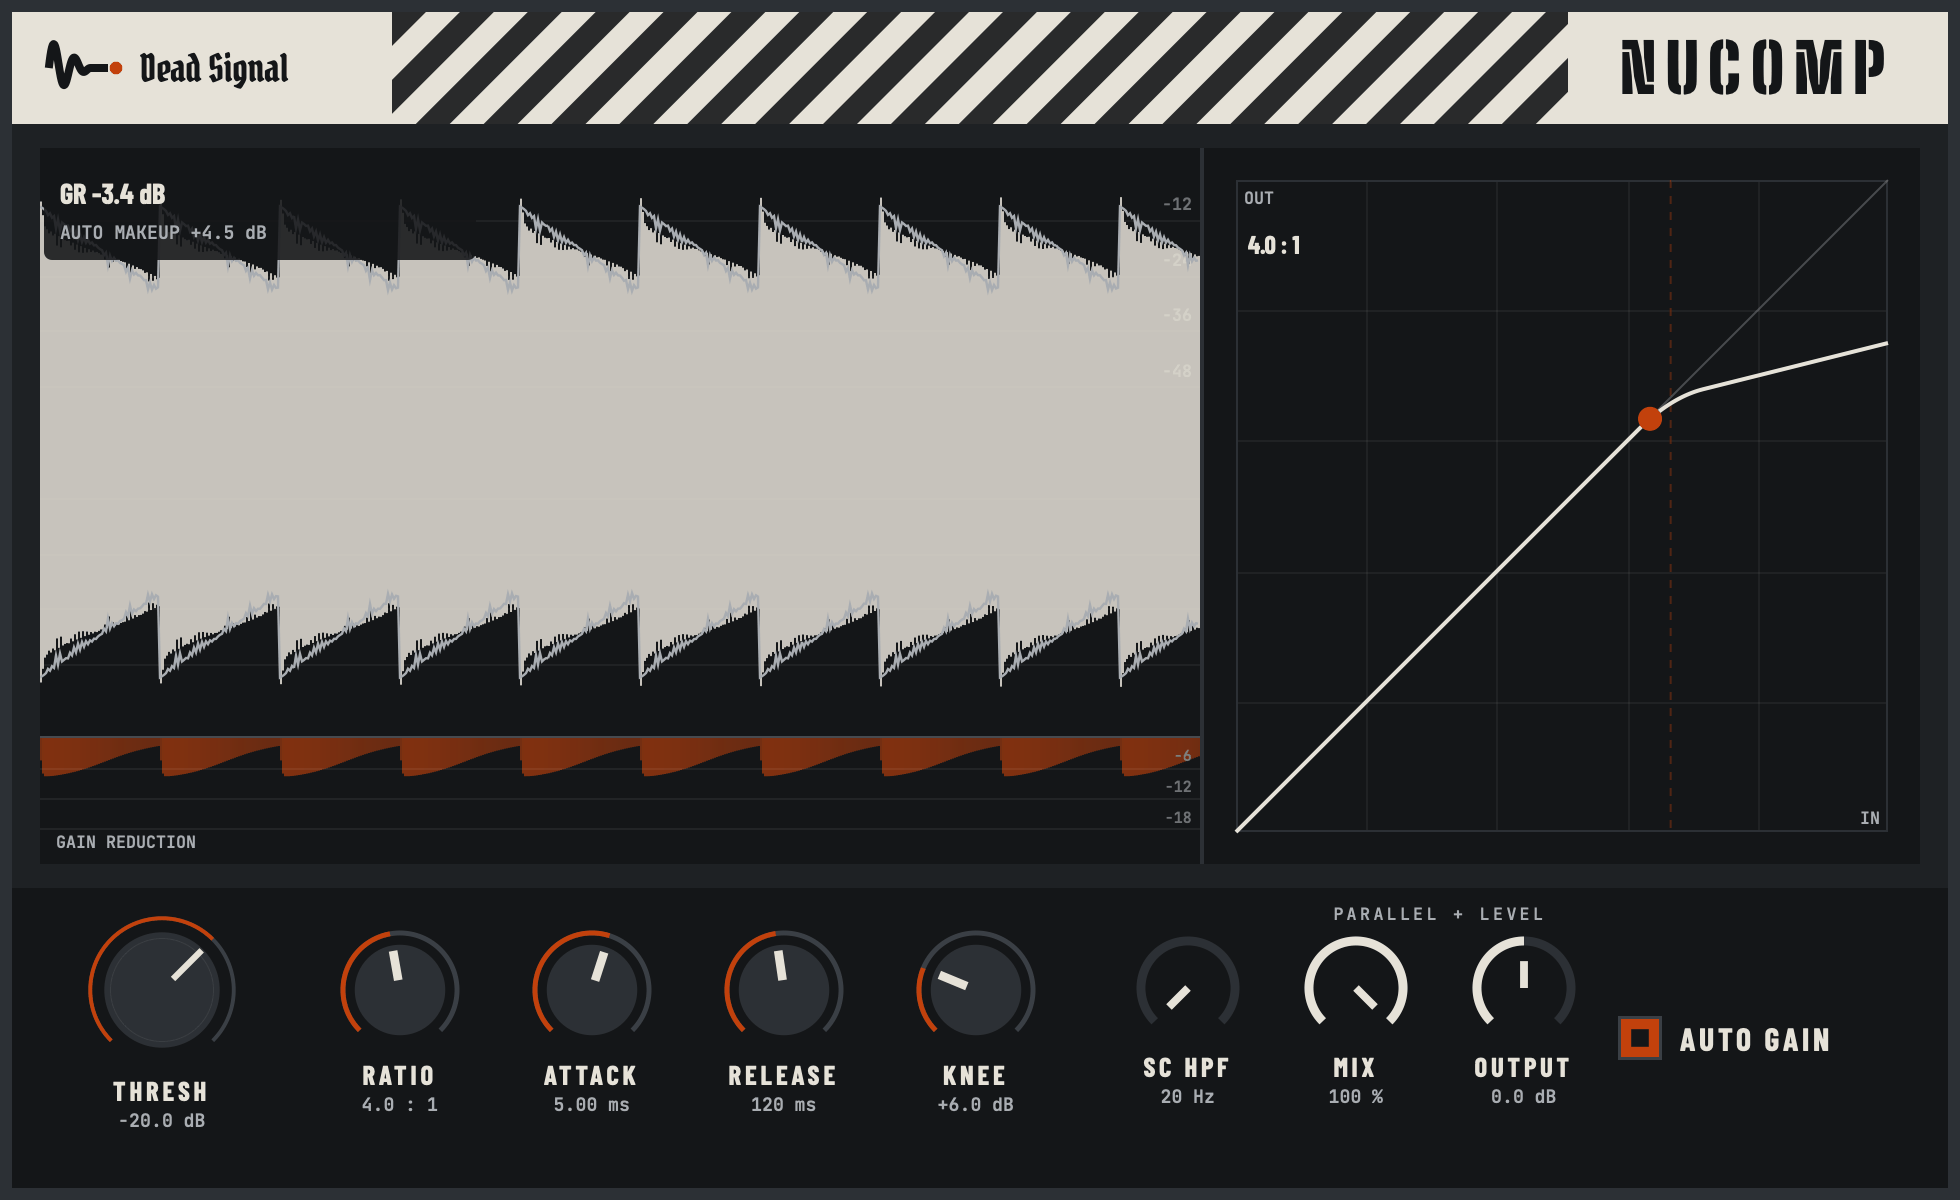Click the NUCOMP plugin title
The width and height of the screenshot is (1960, 1200).
(x=1753, y=68)
